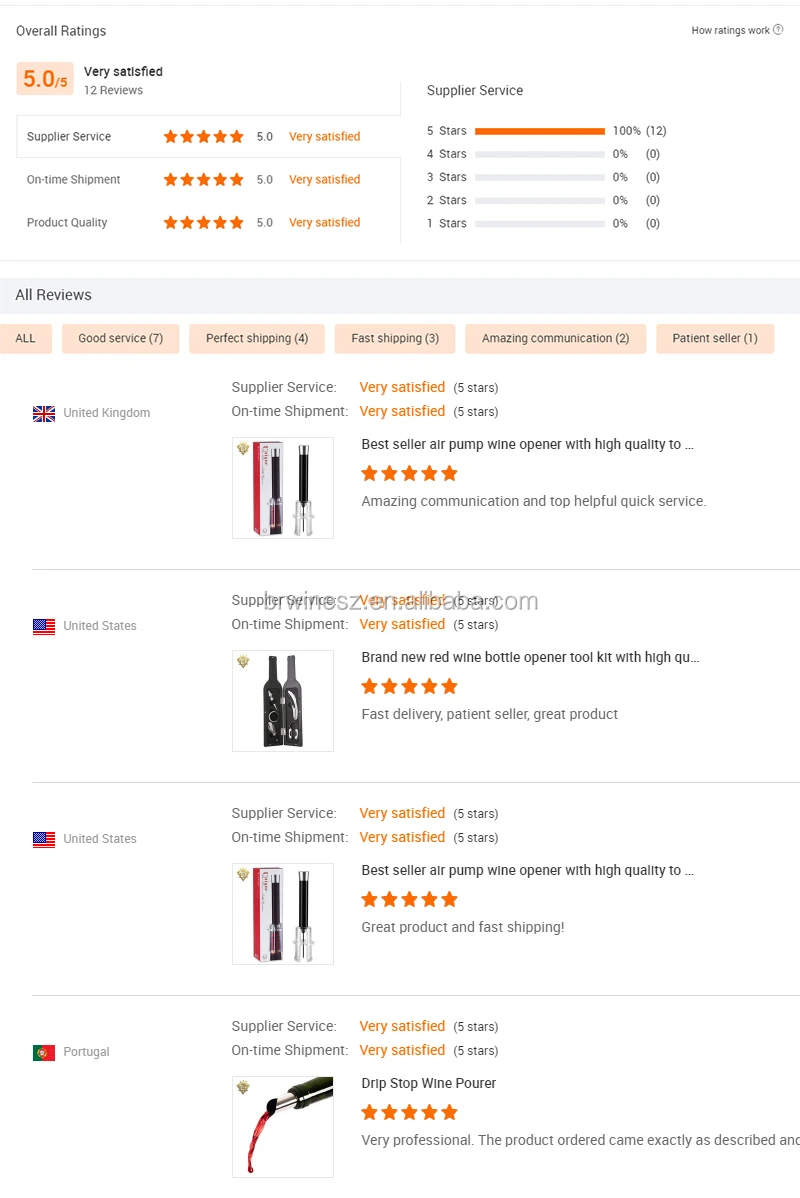Open the wine pourer product thumbnail
This screenshot has height=1198, width=800.
283,1127
